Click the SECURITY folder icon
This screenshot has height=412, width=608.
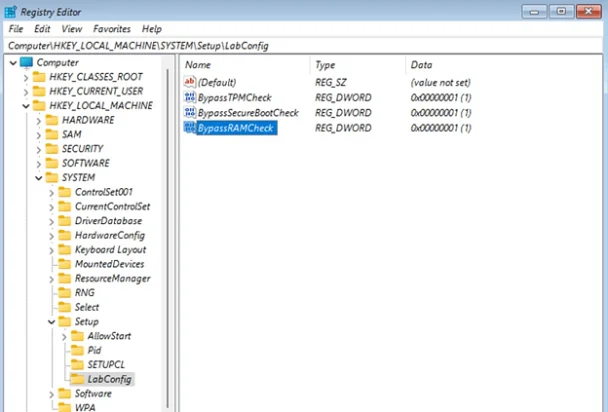(52, 148)
